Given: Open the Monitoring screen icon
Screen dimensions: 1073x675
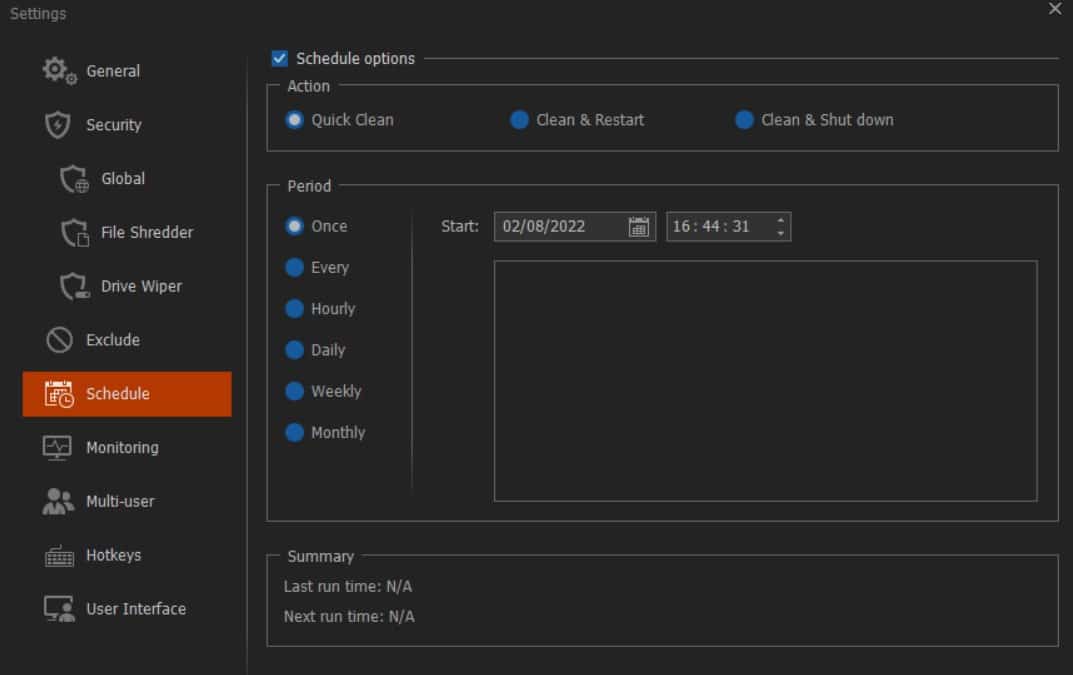Looking at the screenshot, I should pos(57,448).
